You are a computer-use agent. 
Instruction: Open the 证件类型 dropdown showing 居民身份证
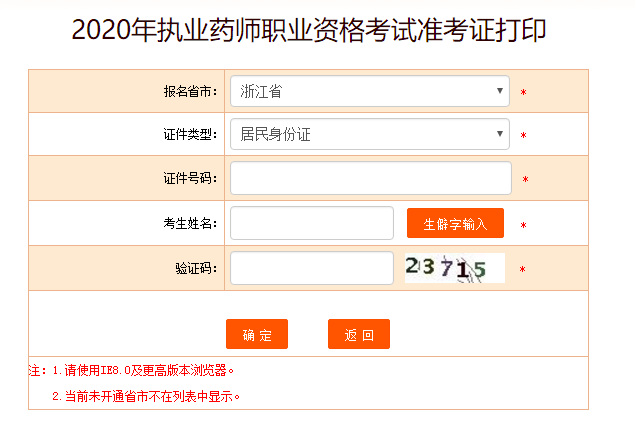pyautogui.click(x=370, y=134)
